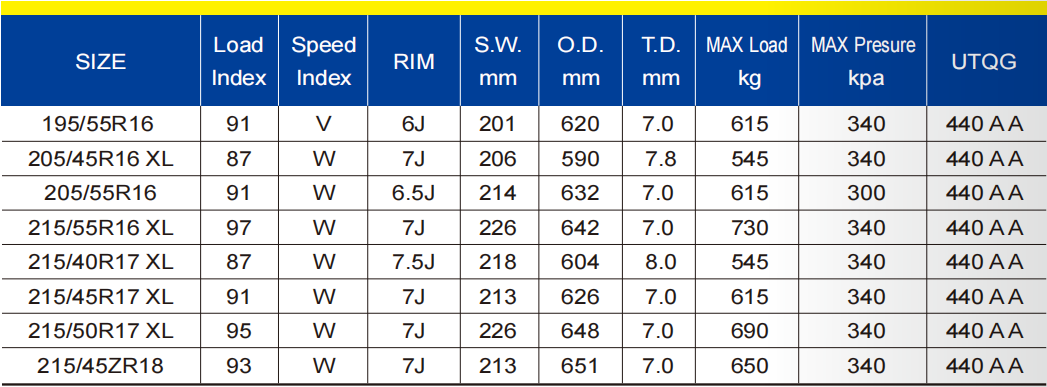Screen dimensions: 1047x387
Task: Select the 215/45R17 XL row
Action: [x=524, y=297]
